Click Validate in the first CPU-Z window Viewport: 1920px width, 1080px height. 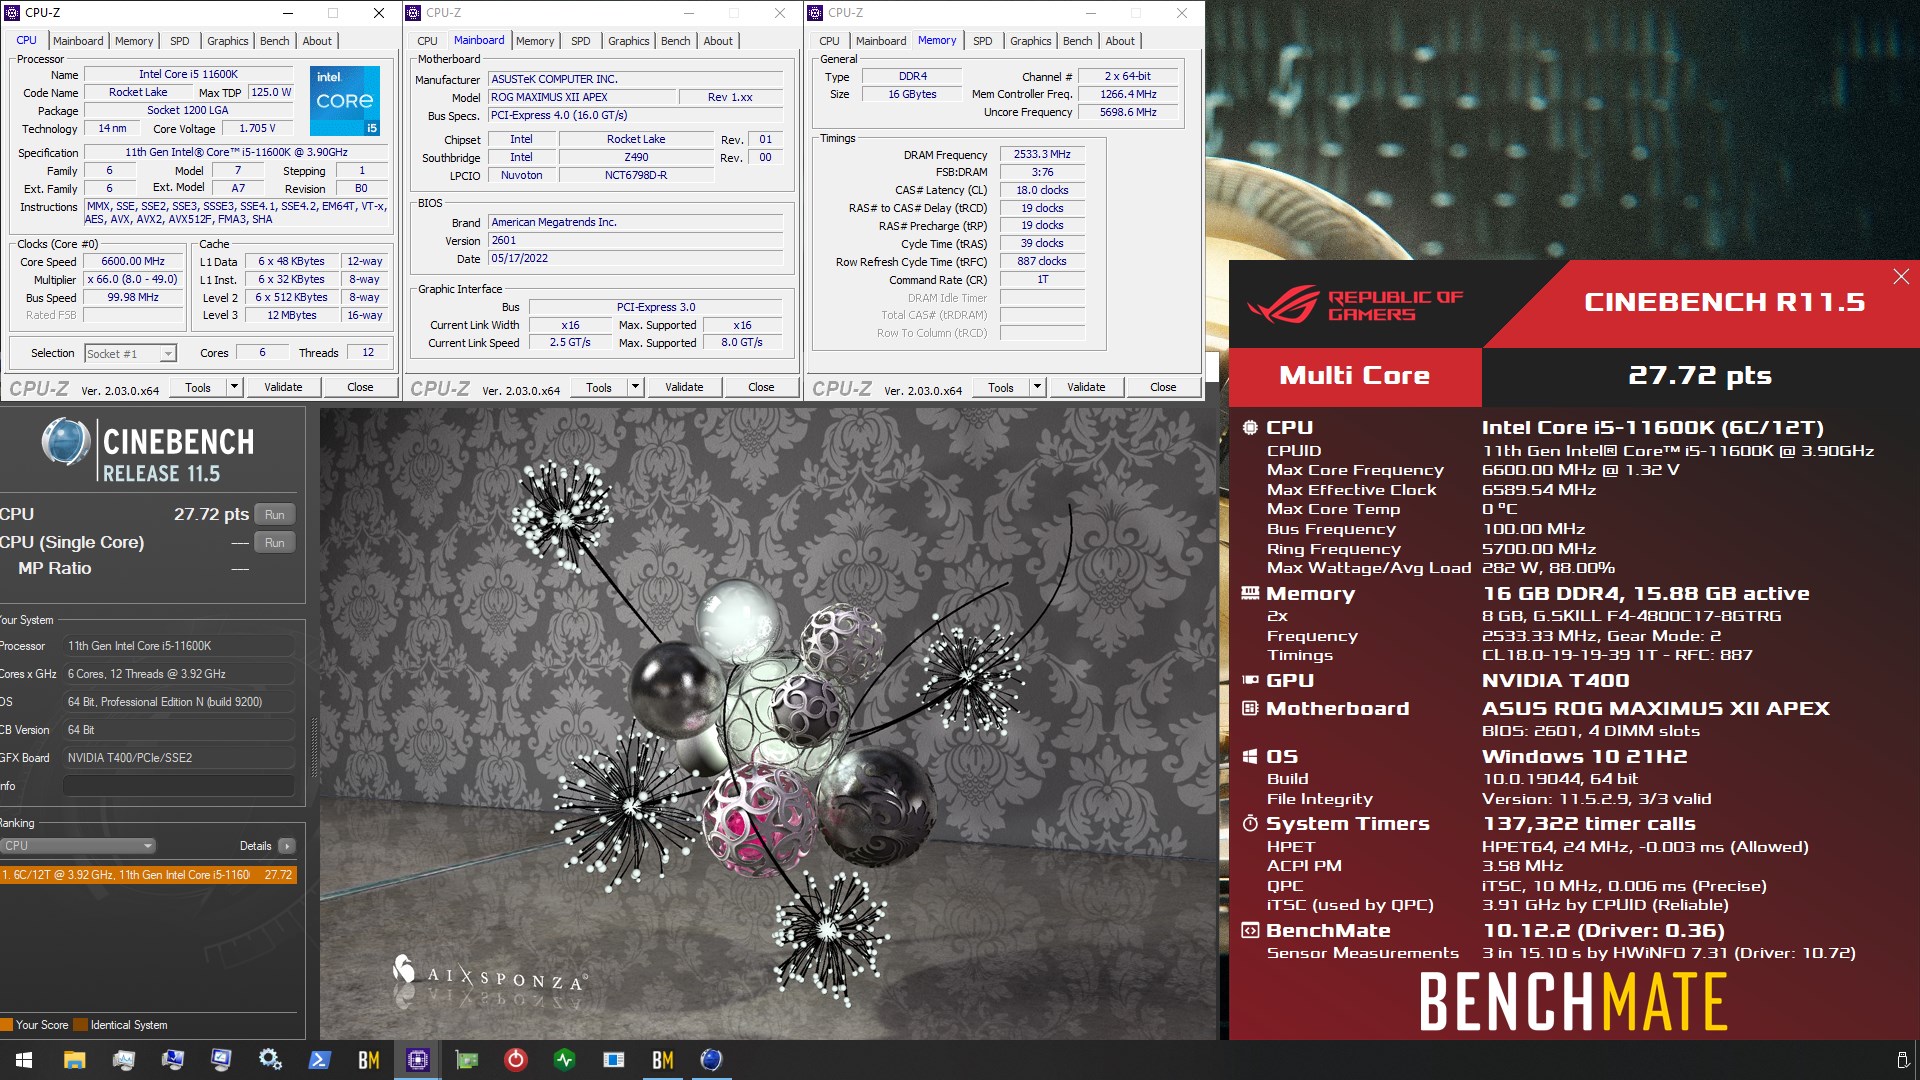[x=283, y=387]
